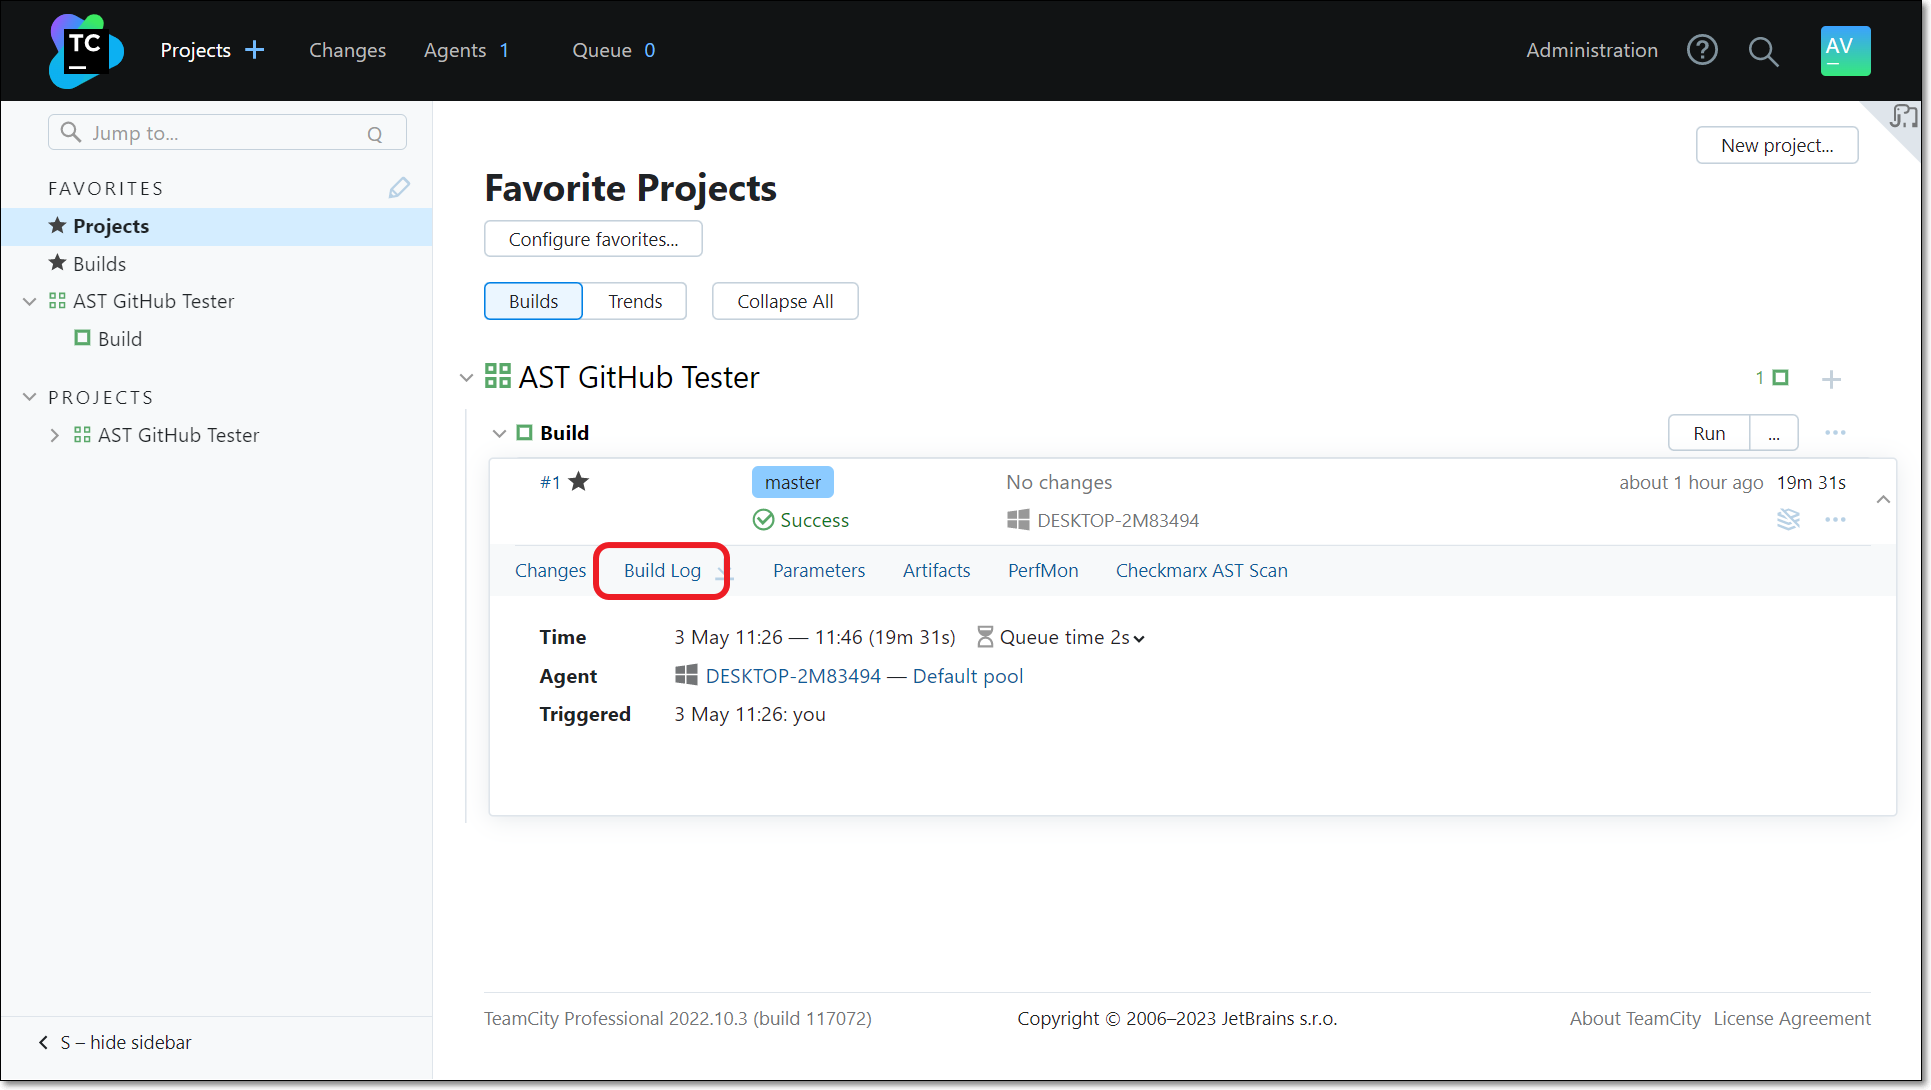Image resolution: width=1931 pixels, height=1090 pixels.
Task: Open the Run custom build dots button
Action: 1774,433
